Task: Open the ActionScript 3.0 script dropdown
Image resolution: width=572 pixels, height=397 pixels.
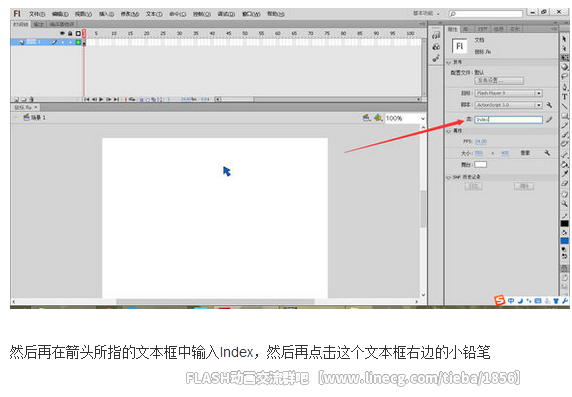Action: 509,105
